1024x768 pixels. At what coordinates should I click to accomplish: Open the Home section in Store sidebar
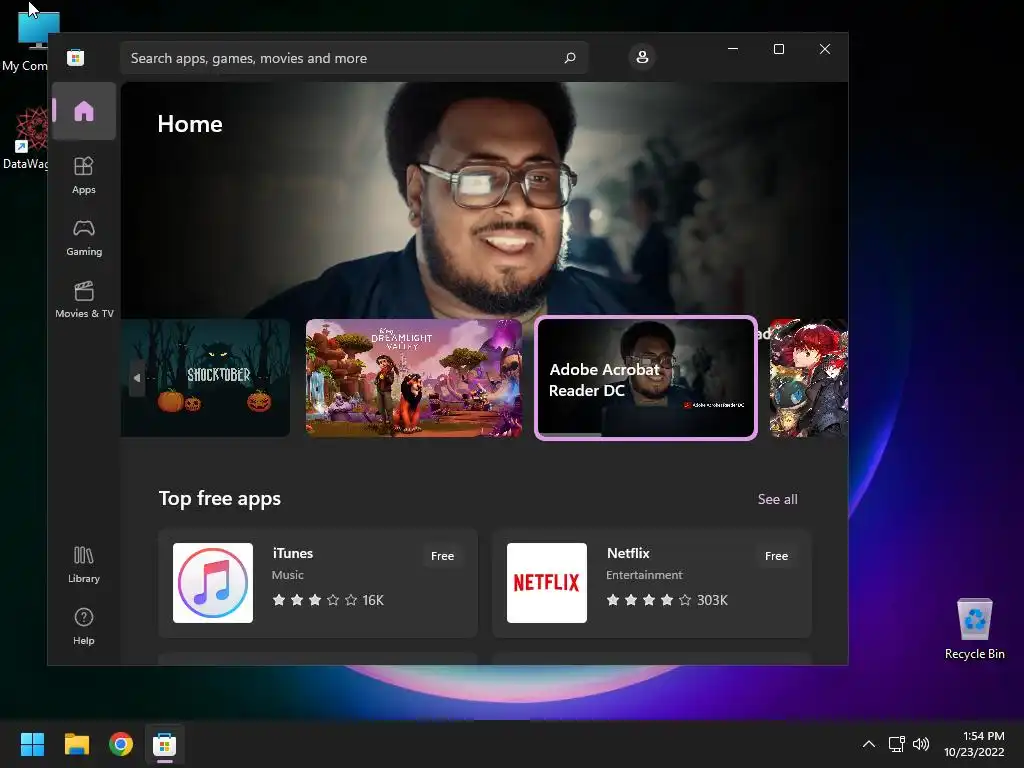tap(84, 111)
